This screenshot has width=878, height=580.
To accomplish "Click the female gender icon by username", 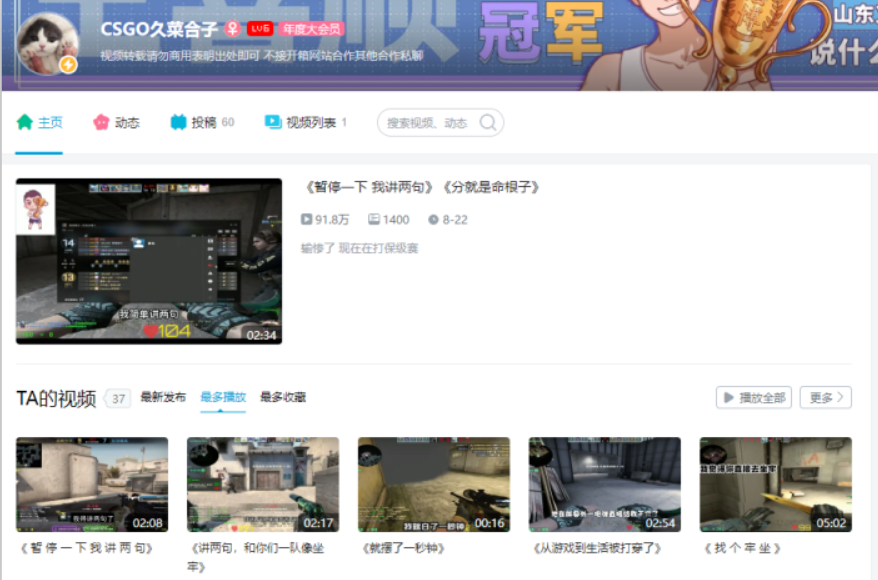I will (x=232, y=29).
